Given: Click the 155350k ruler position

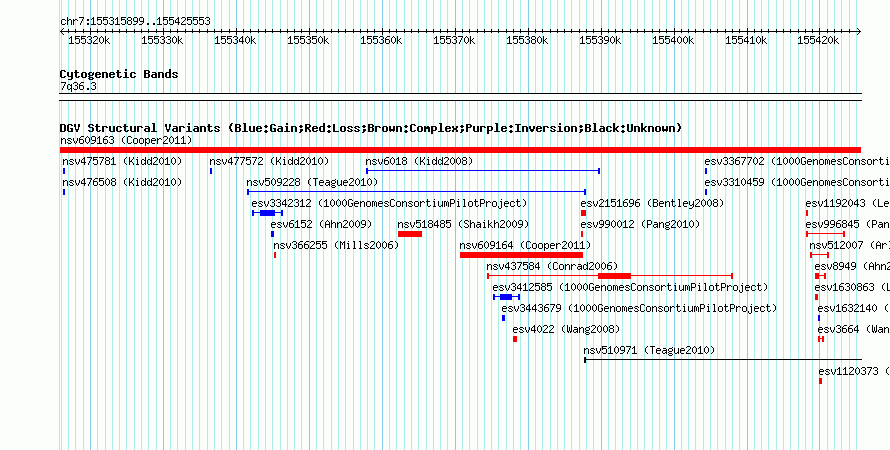Looking at the screenshot, I should point(308,40).
